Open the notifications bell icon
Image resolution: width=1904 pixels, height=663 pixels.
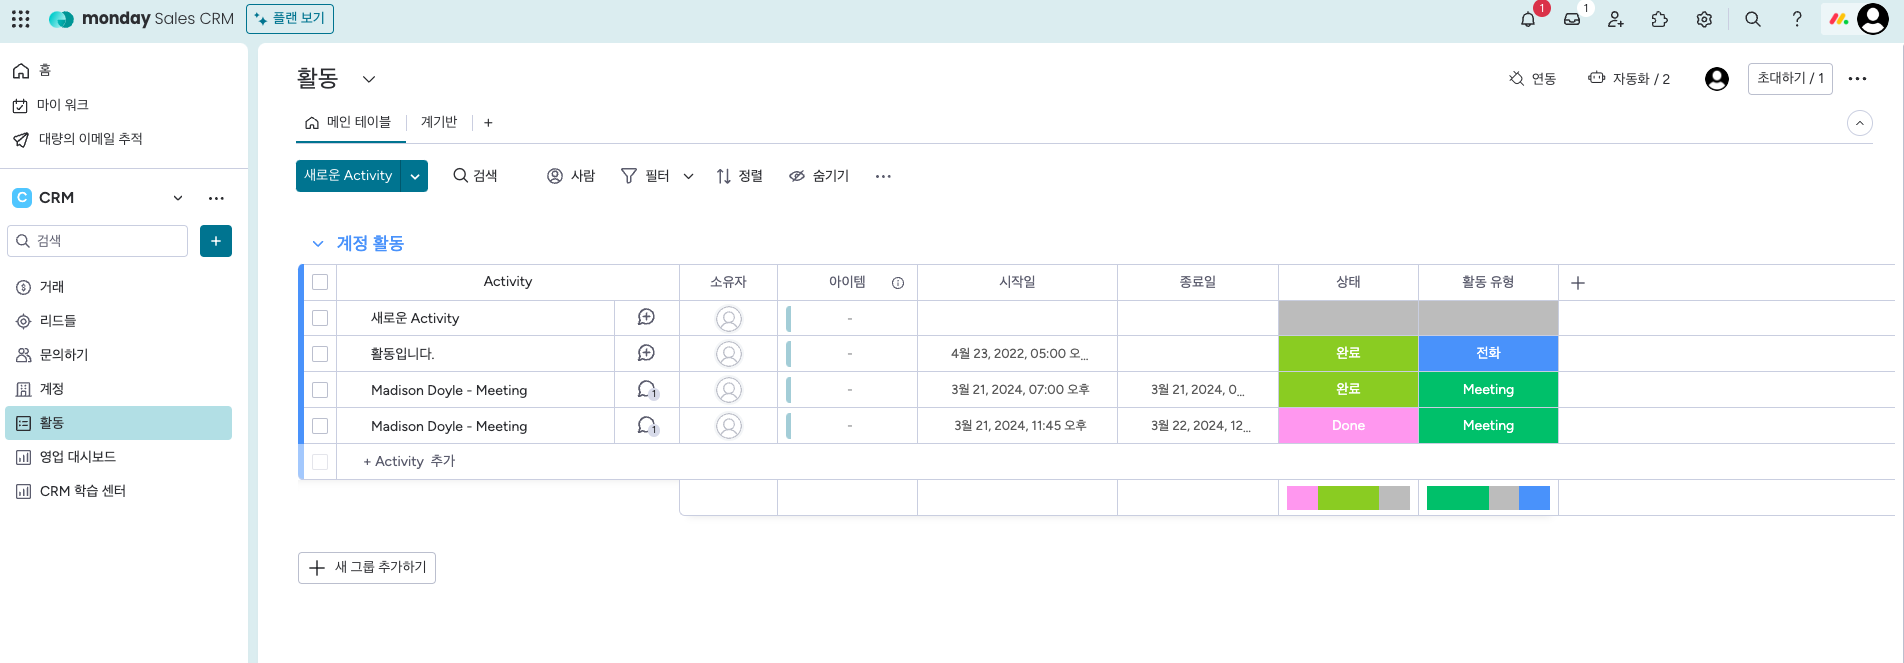coord(1527,19)
